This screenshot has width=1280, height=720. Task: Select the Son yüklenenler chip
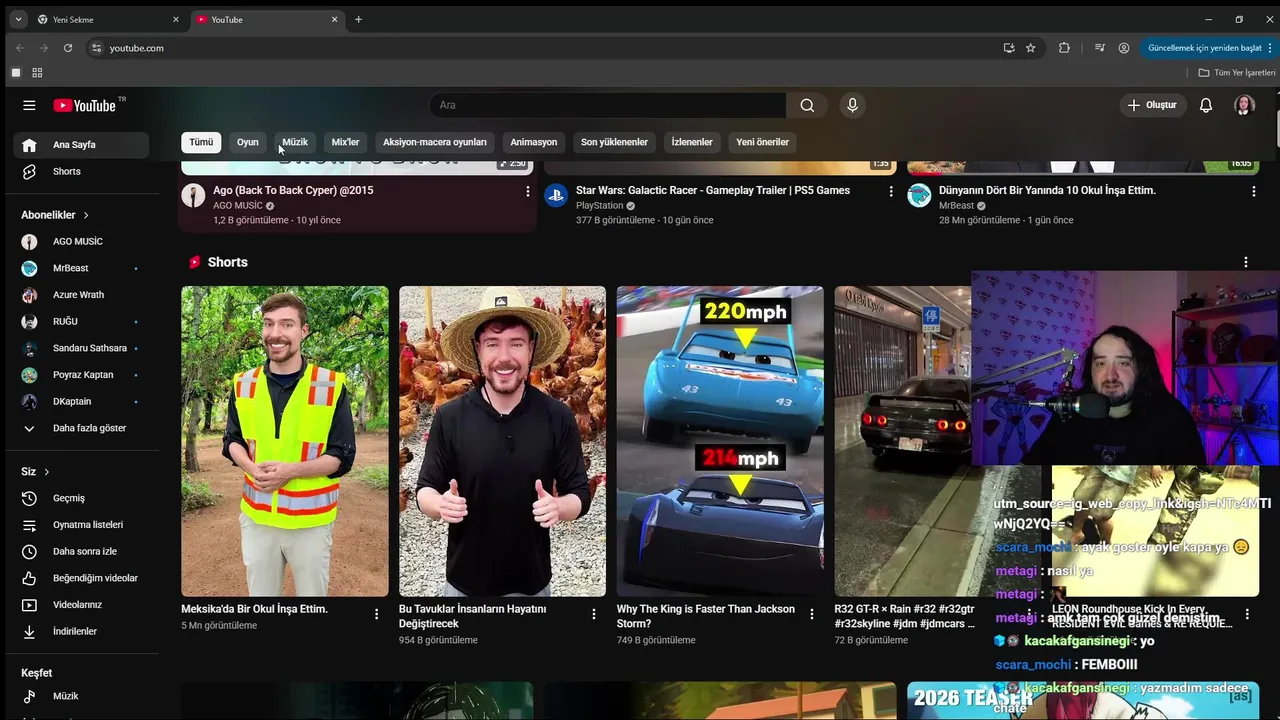click(x=614, y=142)
